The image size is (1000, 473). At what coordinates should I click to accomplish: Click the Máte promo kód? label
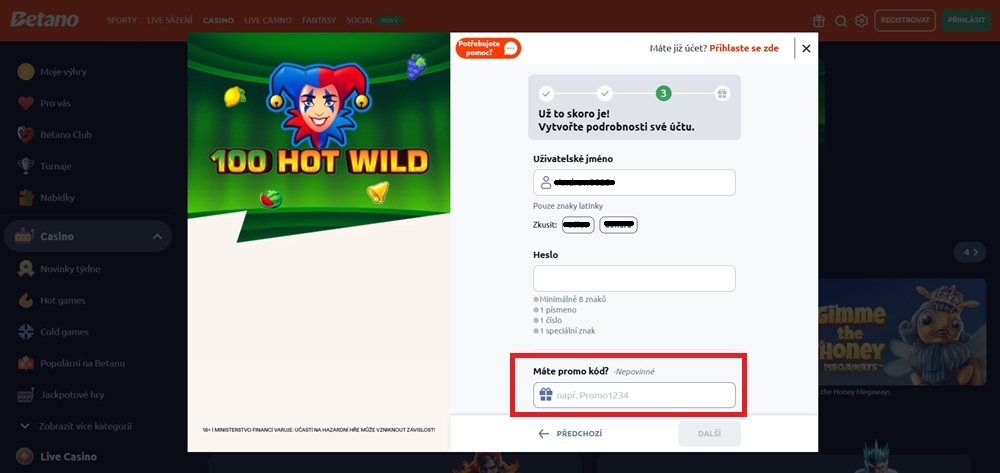(x=571, y=371)
